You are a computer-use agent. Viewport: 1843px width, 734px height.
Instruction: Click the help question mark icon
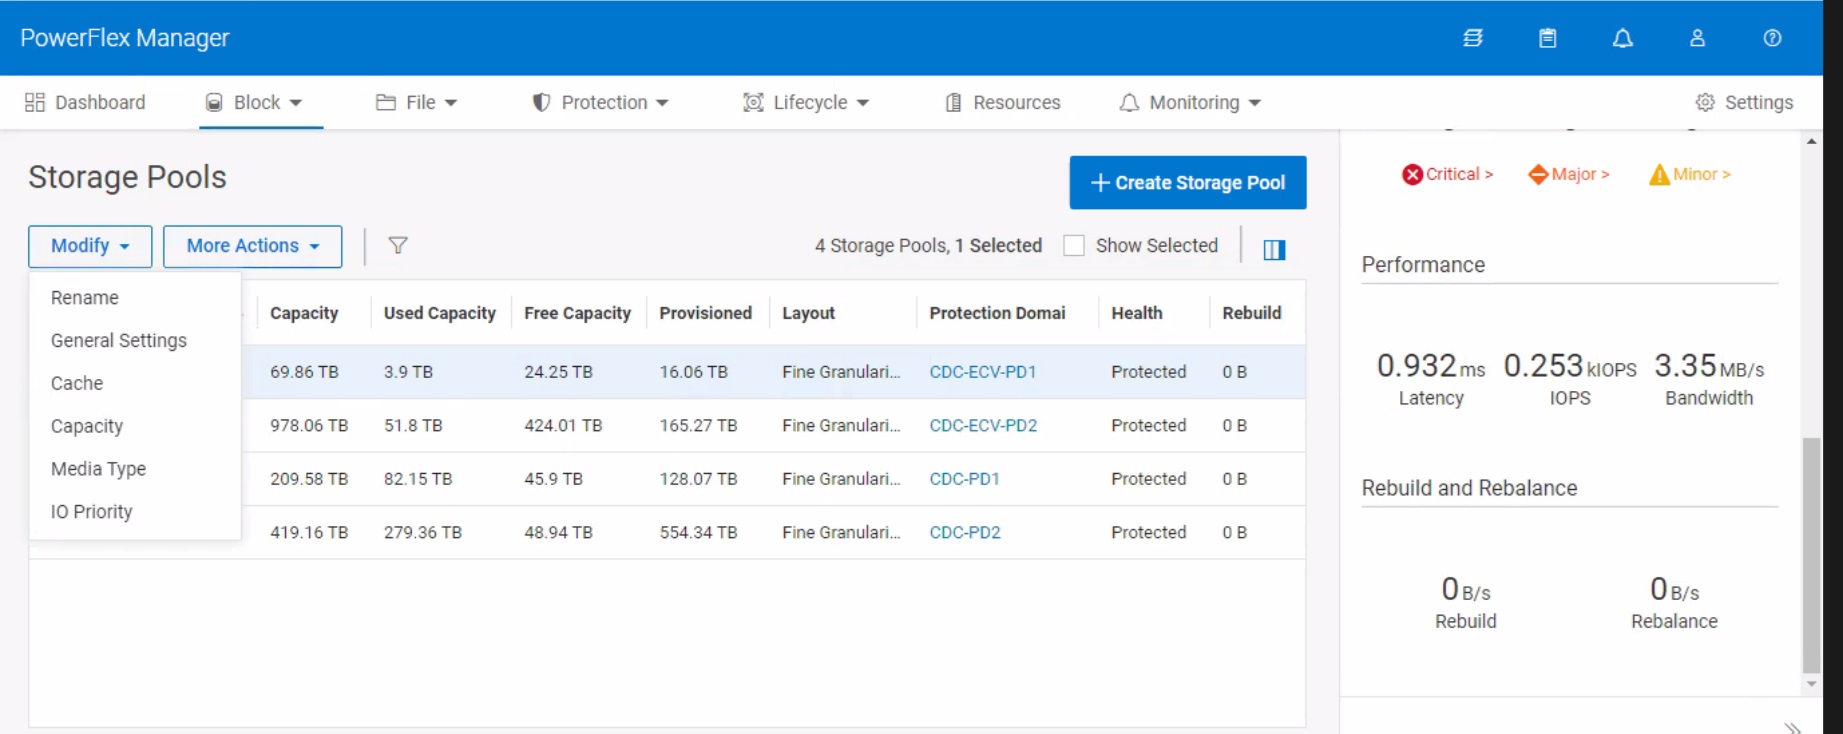[1772, 38]
